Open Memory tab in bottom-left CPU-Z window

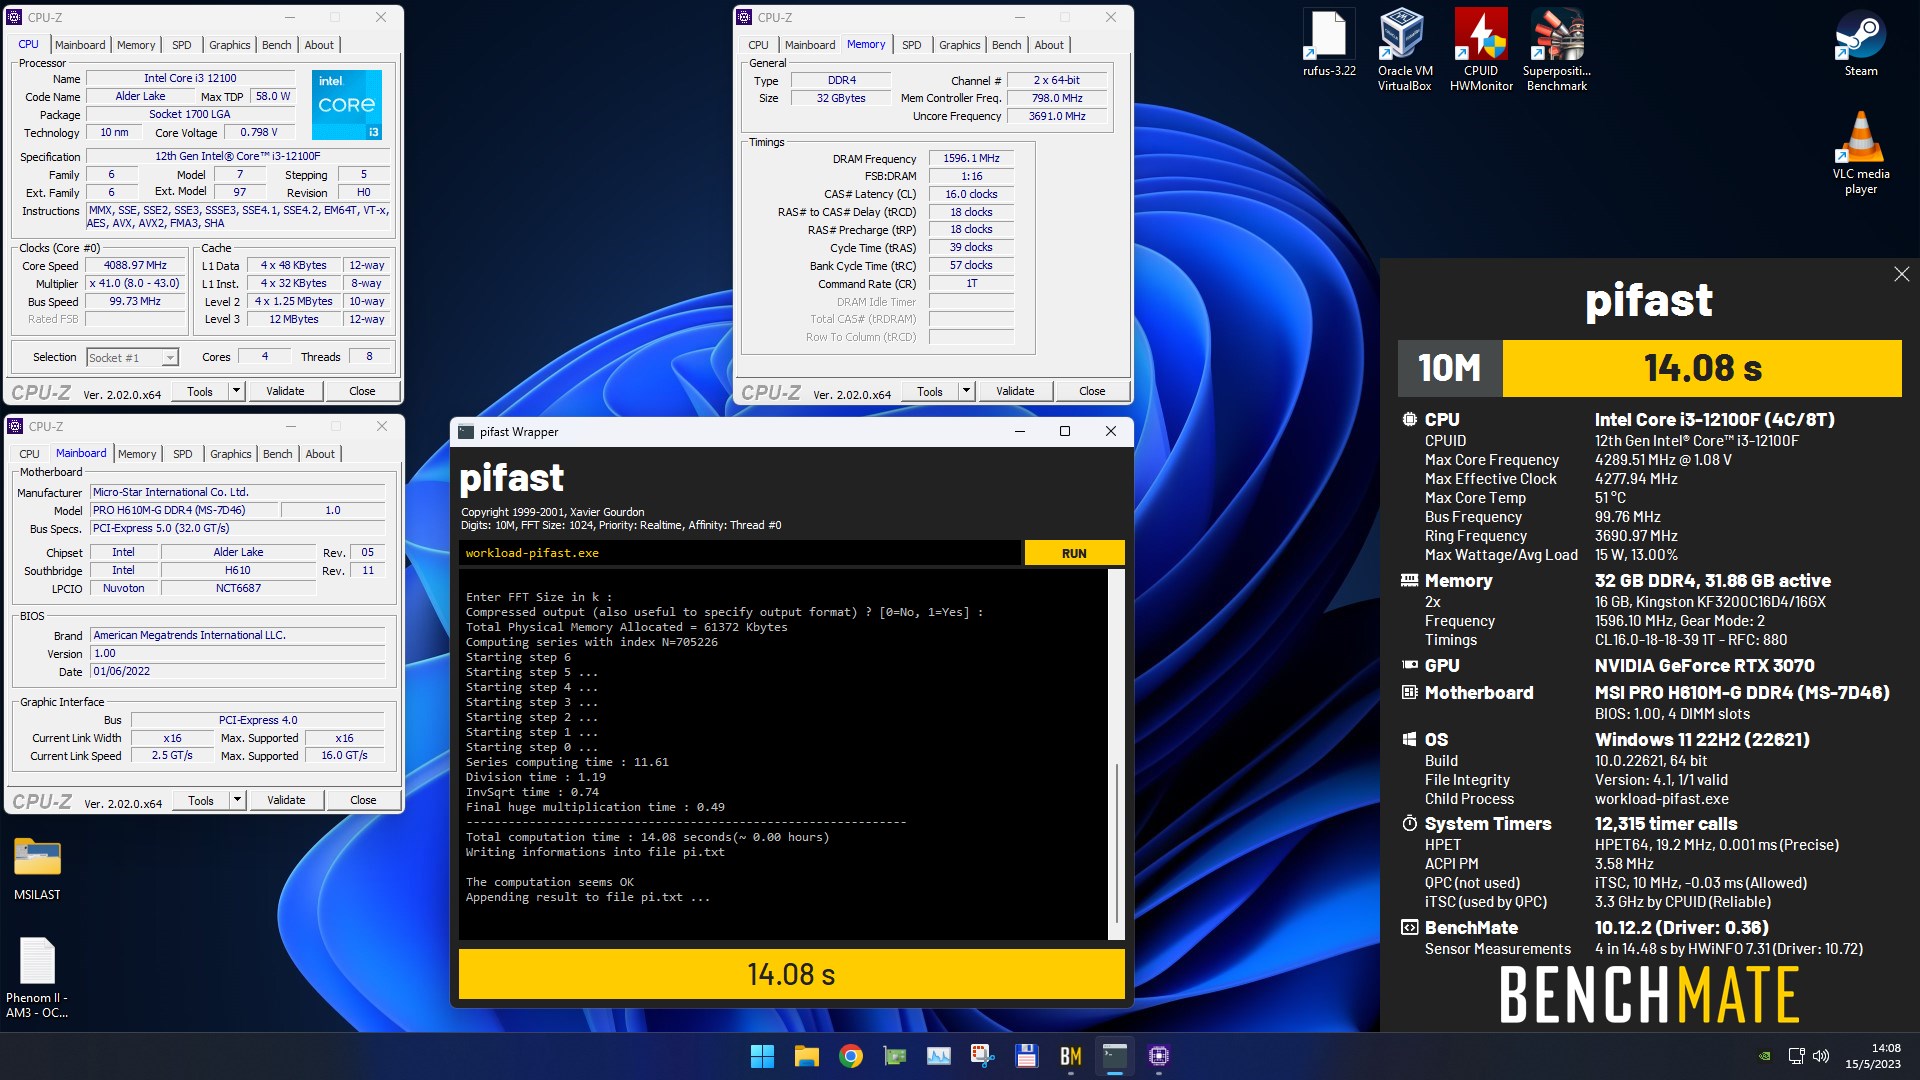click(137, 454)
